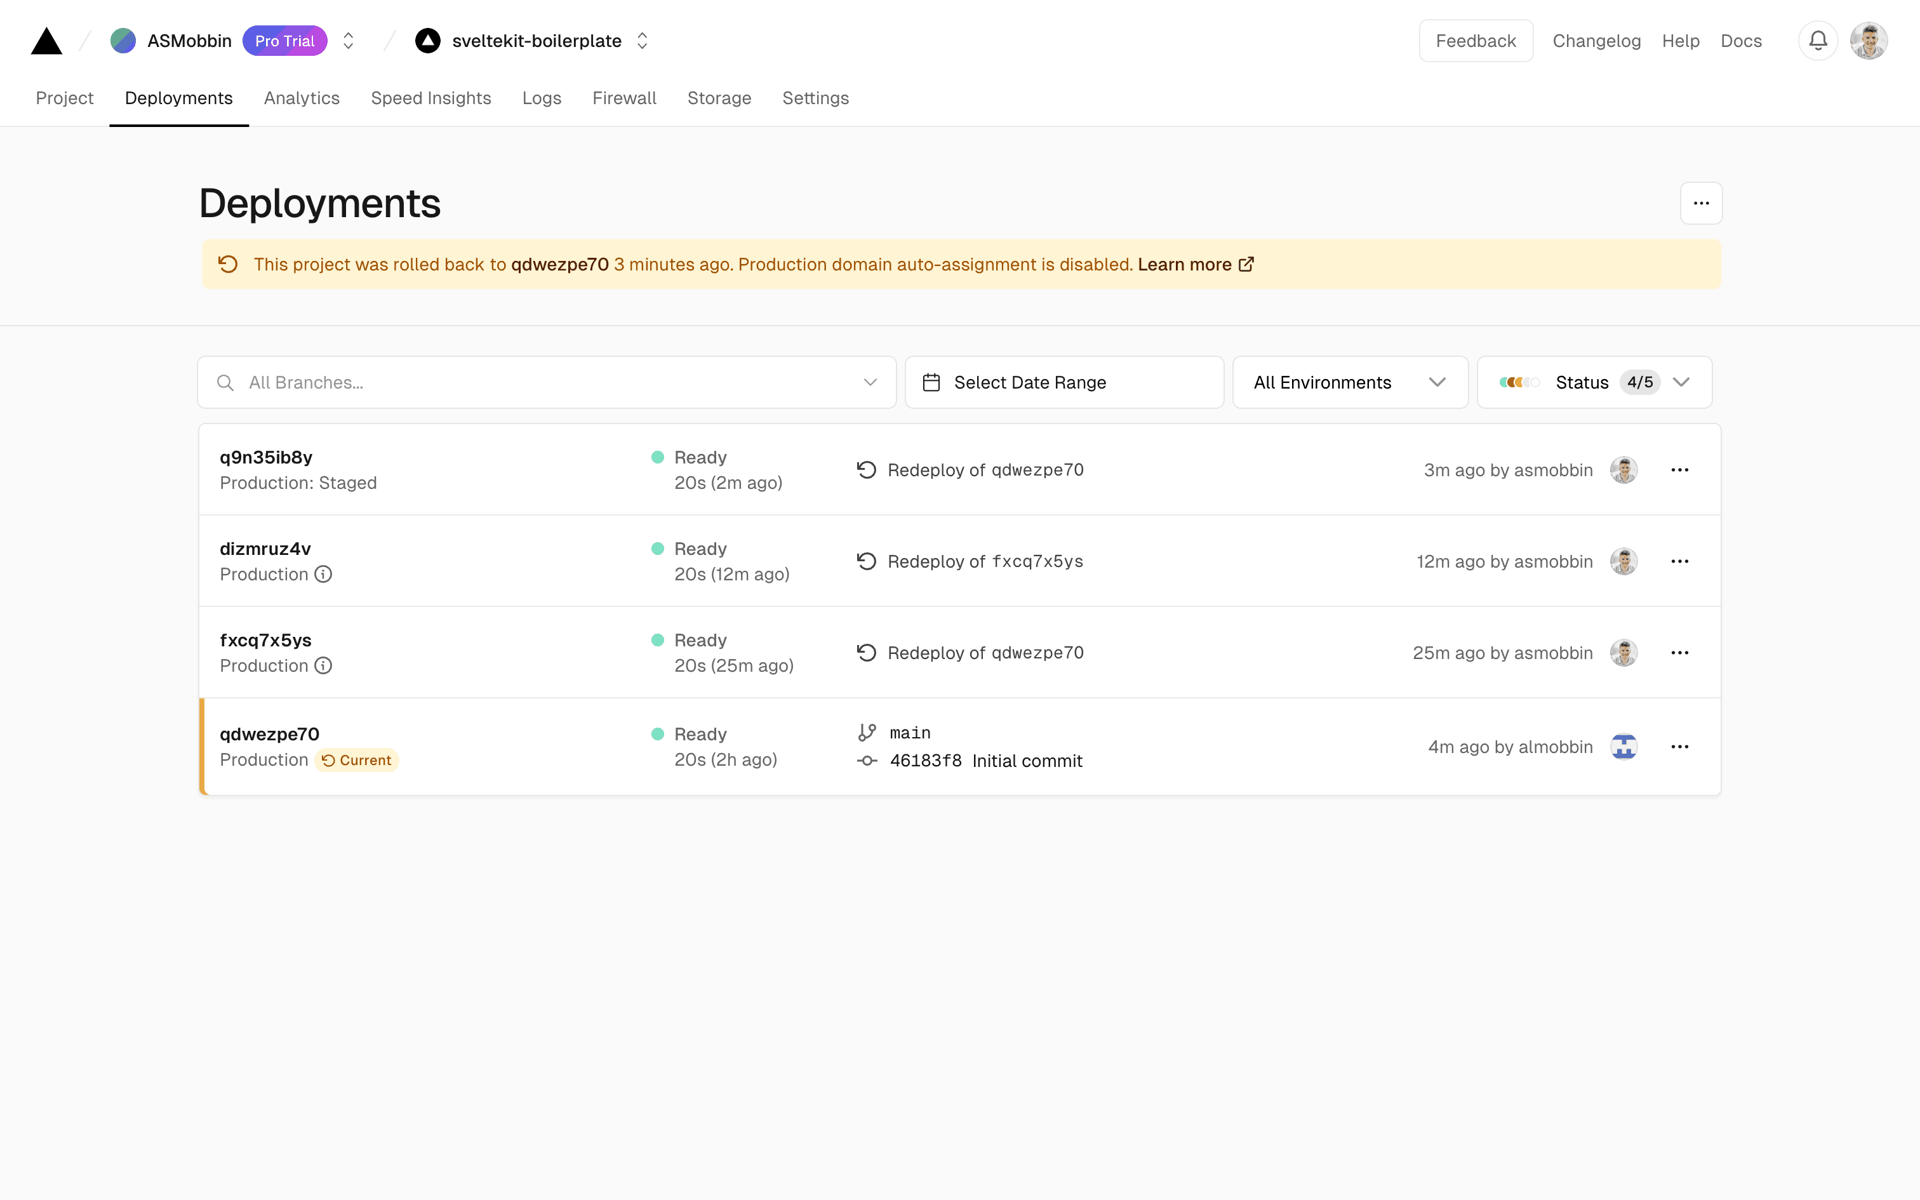Switch to the Storage tab

click(719, 98)
